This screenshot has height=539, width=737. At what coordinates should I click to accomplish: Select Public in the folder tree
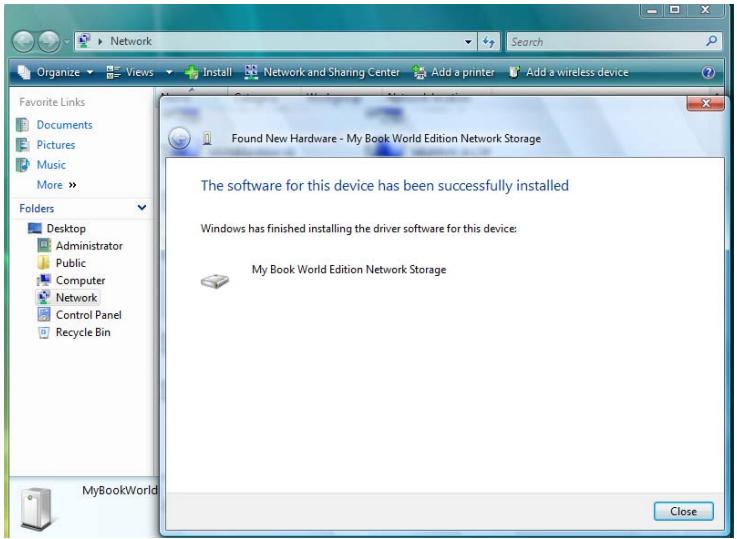[x=71, y=263]
